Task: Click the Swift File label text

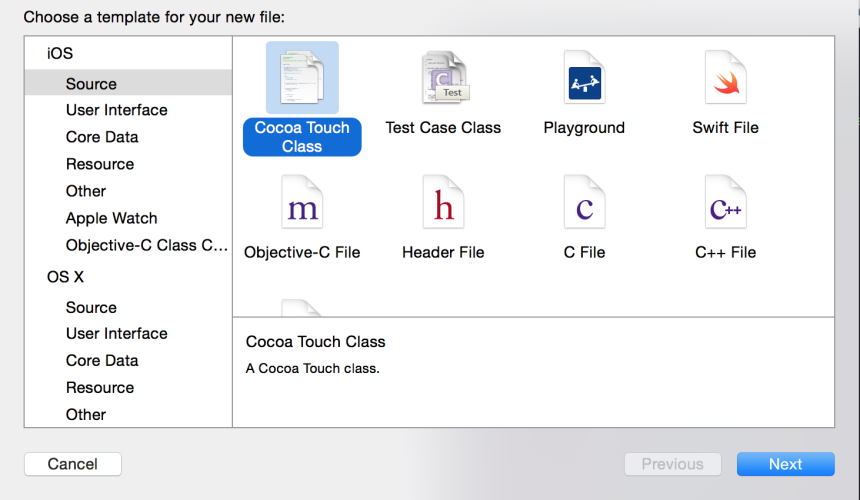Action: pyautogui.click(x=726, y=128)
